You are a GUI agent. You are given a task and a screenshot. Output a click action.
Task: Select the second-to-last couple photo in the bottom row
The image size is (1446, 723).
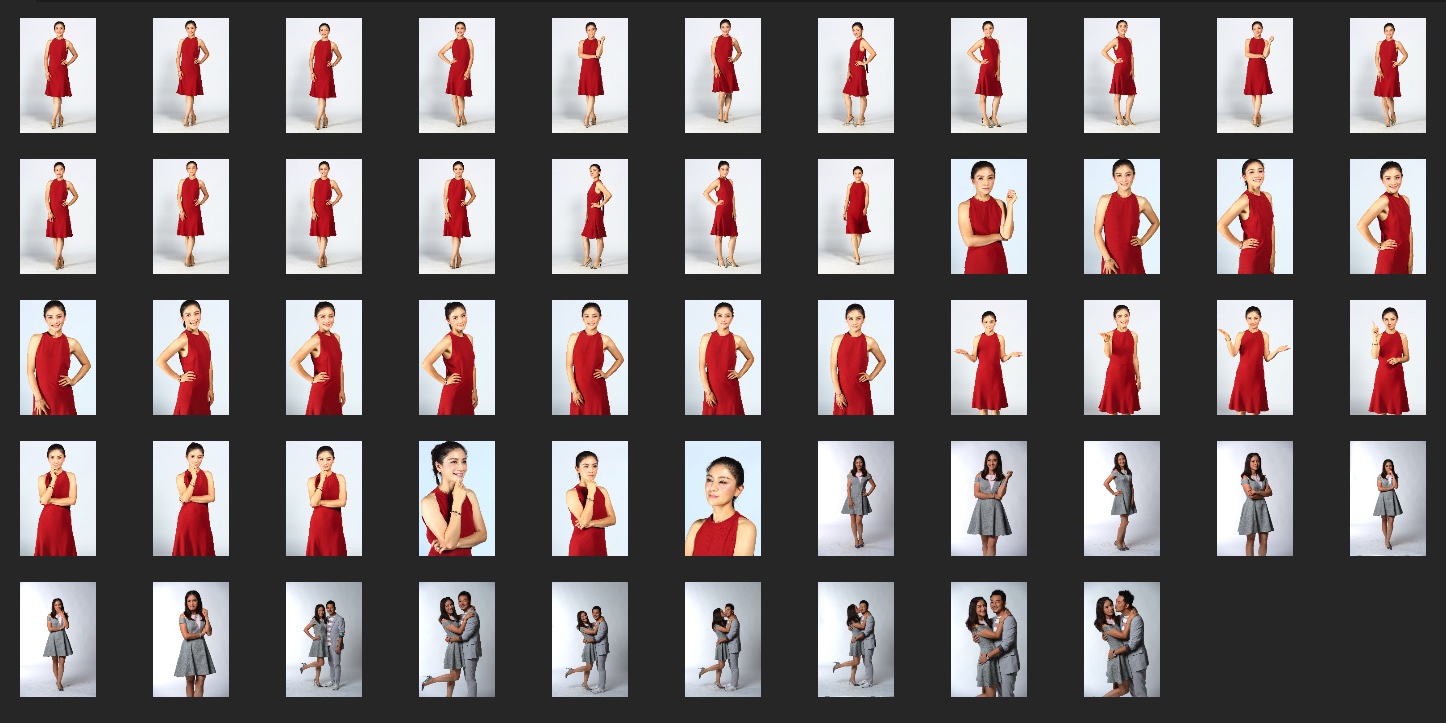(988, 640)
